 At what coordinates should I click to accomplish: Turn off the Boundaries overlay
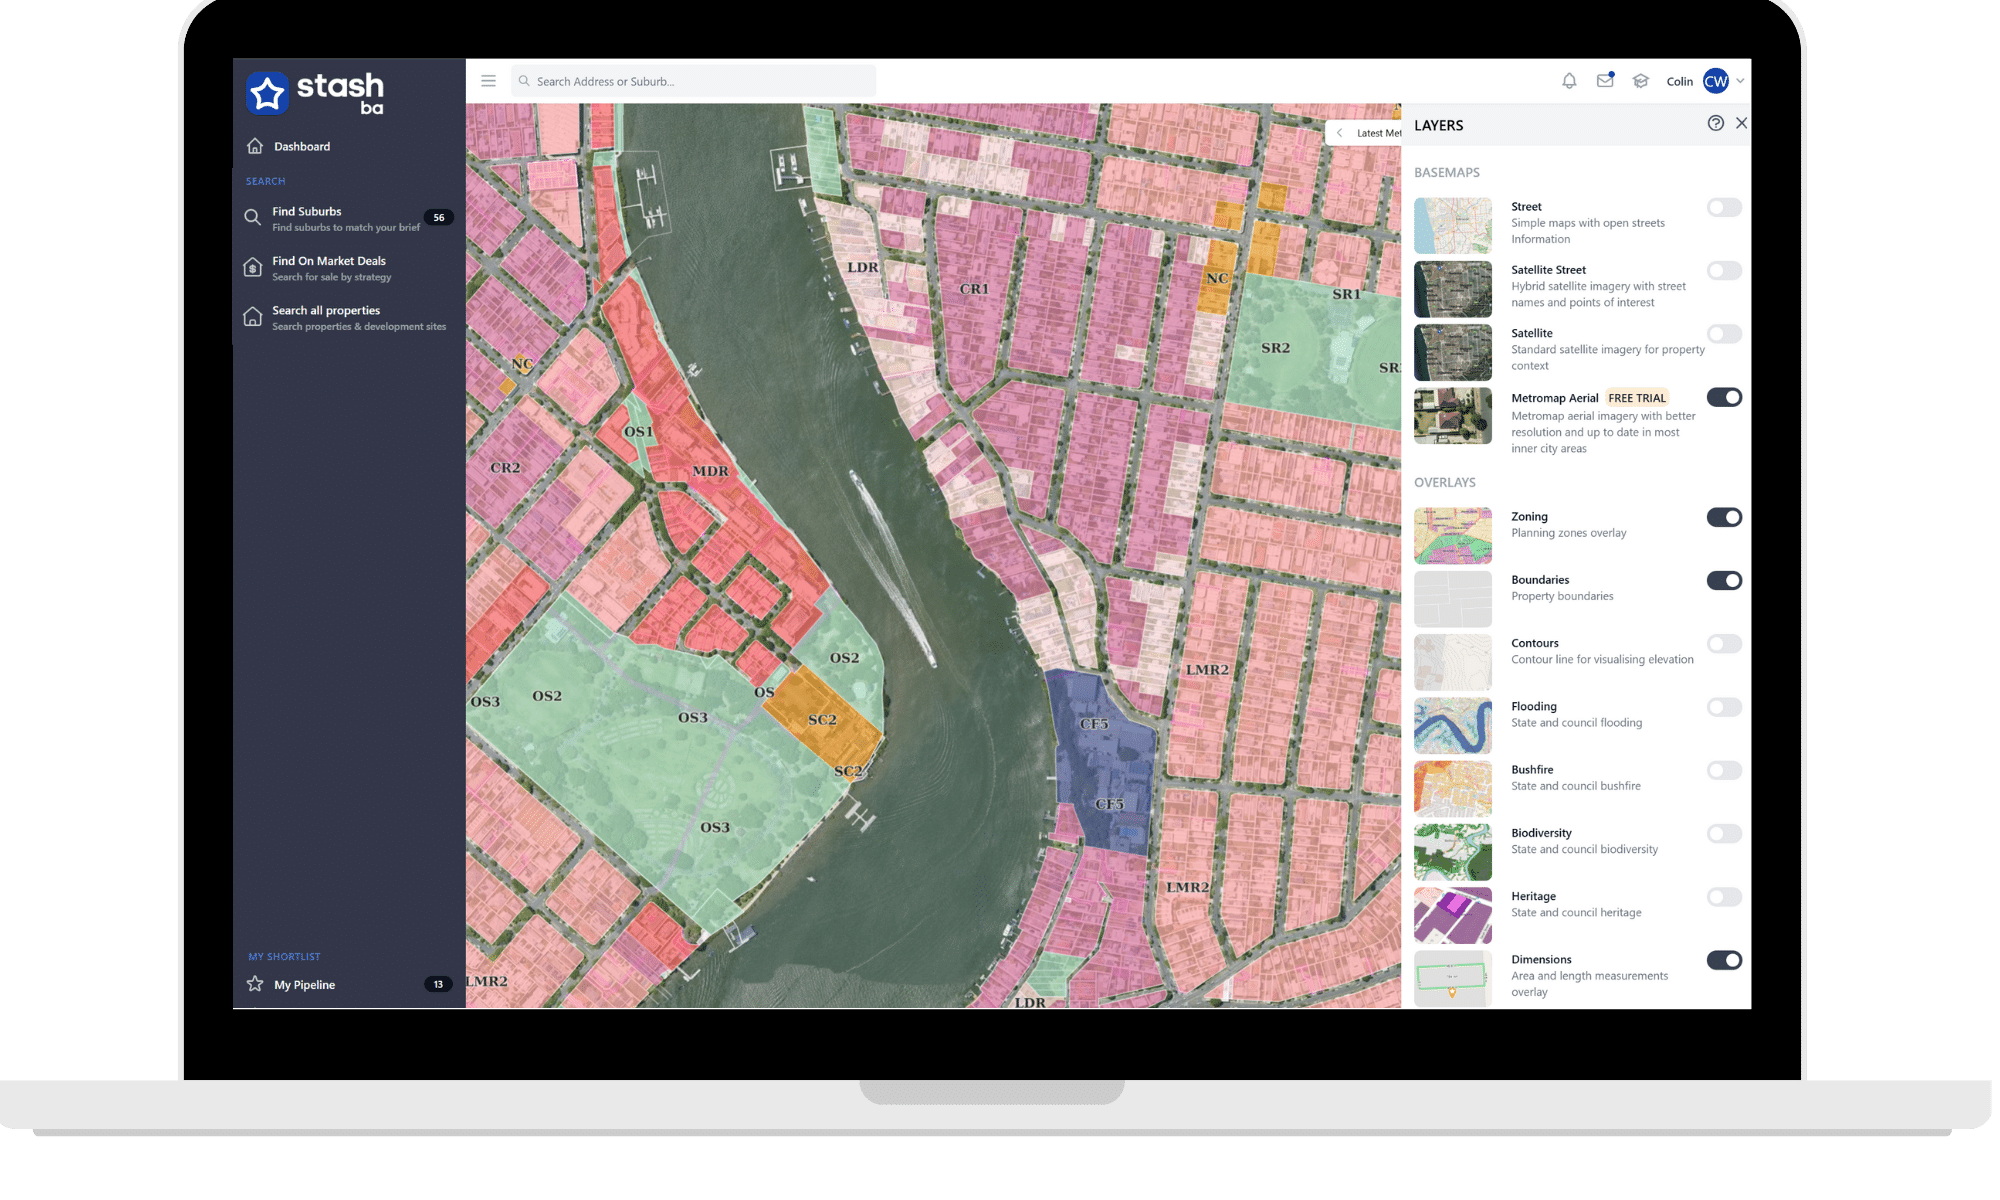click(x=1724, y=580)
